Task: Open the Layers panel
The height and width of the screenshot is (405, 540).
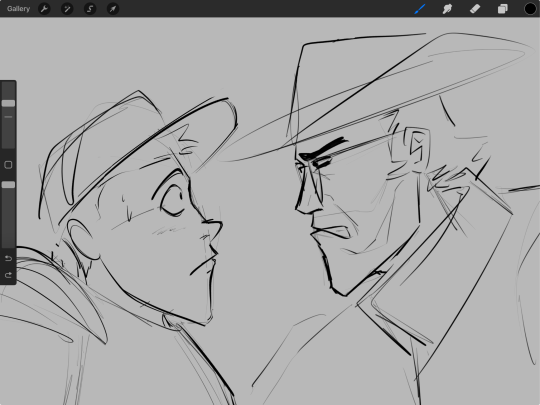Action: [x=502, y=9]
